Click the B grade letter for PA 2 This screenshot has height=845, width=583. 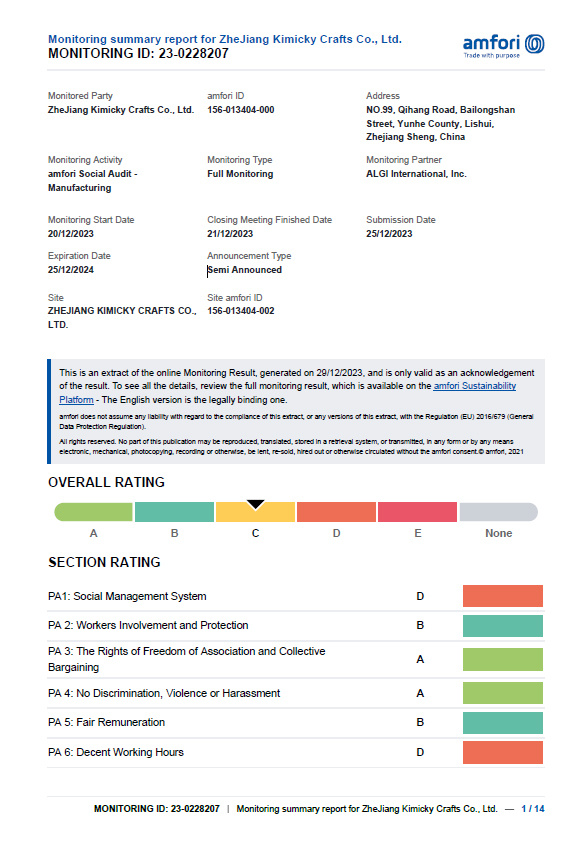coord(420,625)
